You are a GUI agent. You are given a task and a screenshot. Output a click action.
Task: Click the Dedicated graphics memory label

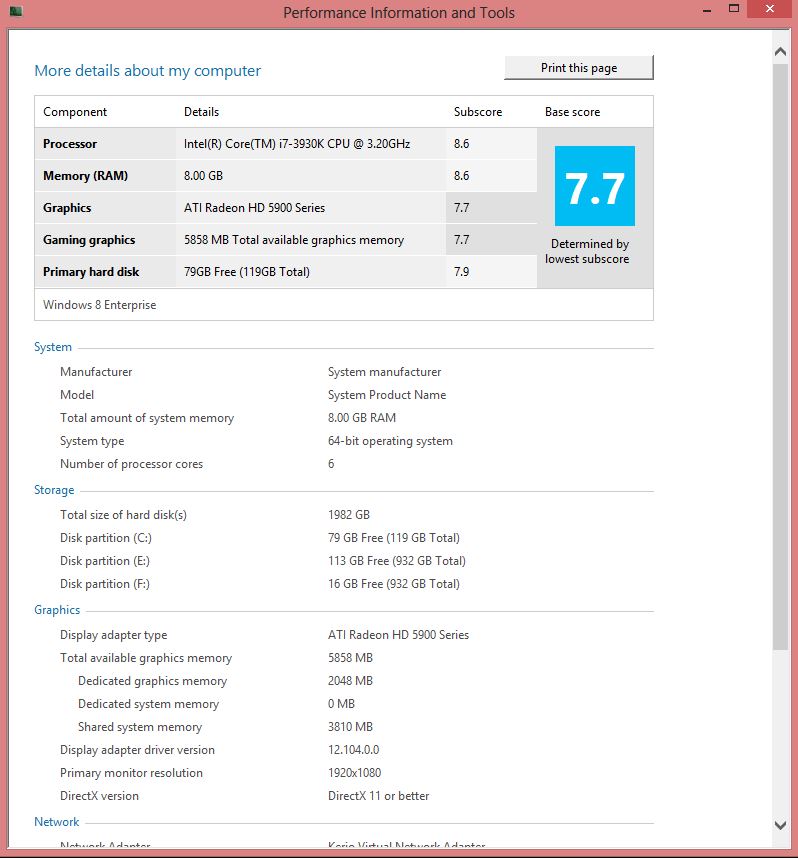pos(152,681)
